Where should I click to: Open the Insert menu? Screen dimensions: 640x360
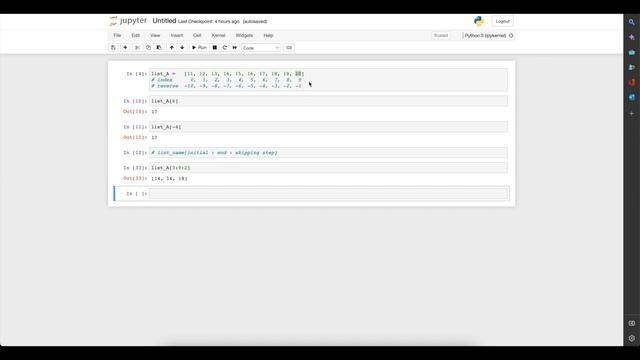[x=177, y=36]
